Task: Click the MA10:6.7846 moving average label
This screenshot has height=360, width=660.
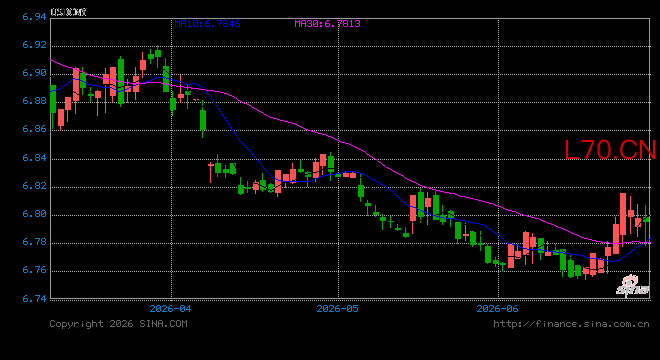Action: point(208,24)
